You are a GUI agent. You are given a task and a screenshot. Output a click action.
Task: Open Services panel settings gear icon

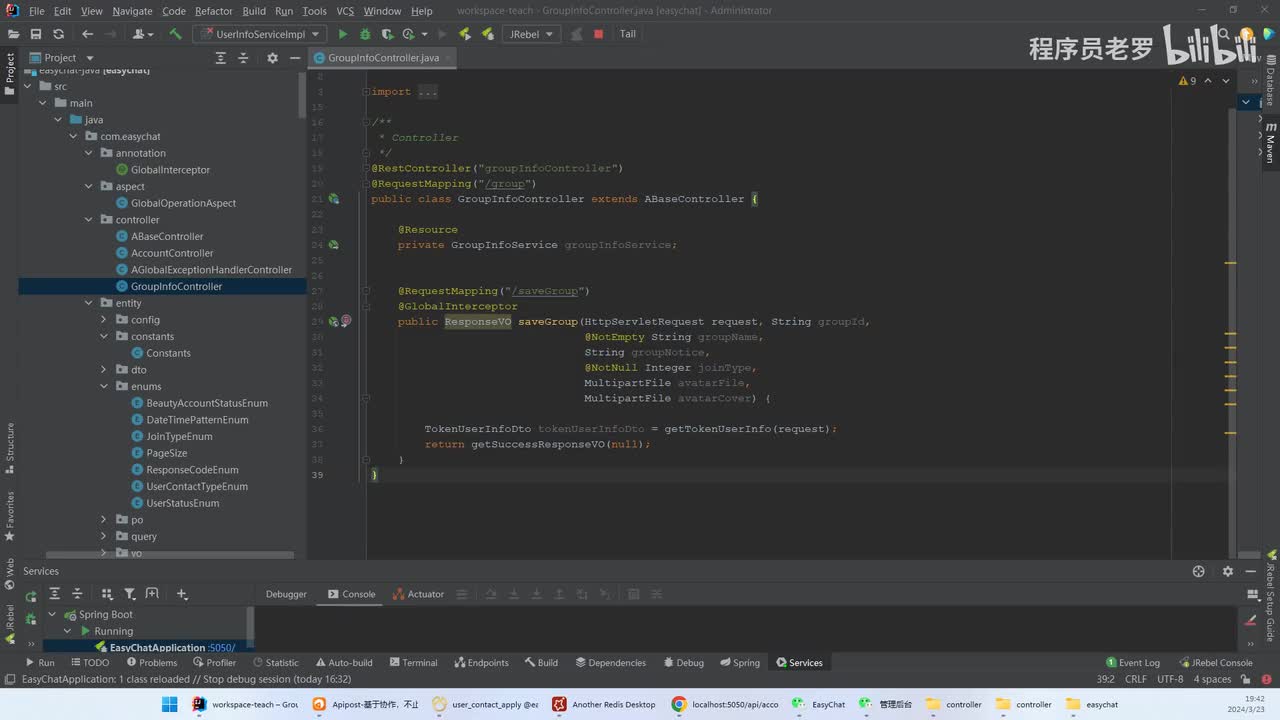point(1227,571)
